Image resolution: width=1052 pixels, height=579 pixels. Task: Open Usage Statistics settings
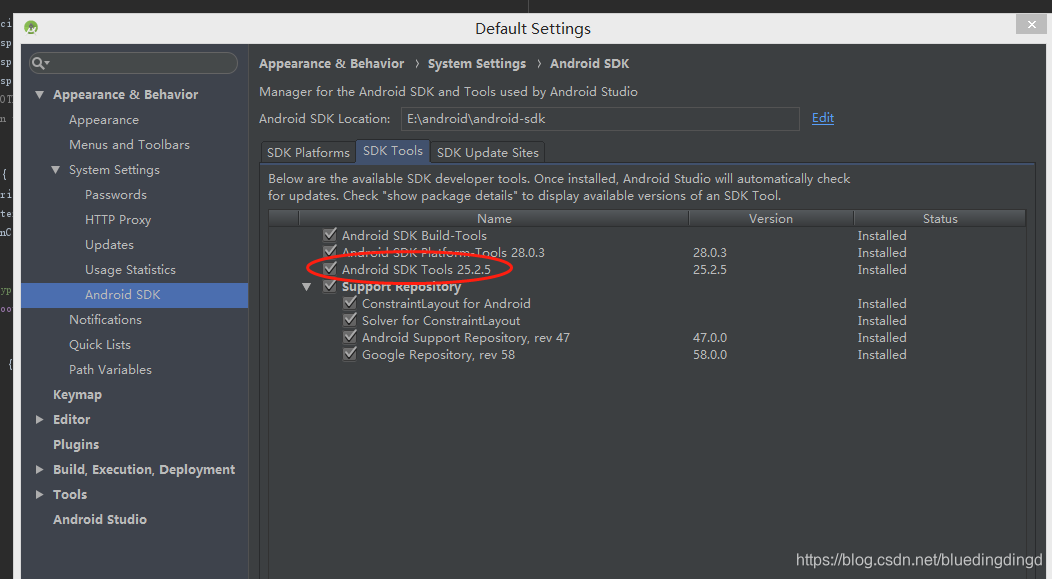tap(130, 270)
